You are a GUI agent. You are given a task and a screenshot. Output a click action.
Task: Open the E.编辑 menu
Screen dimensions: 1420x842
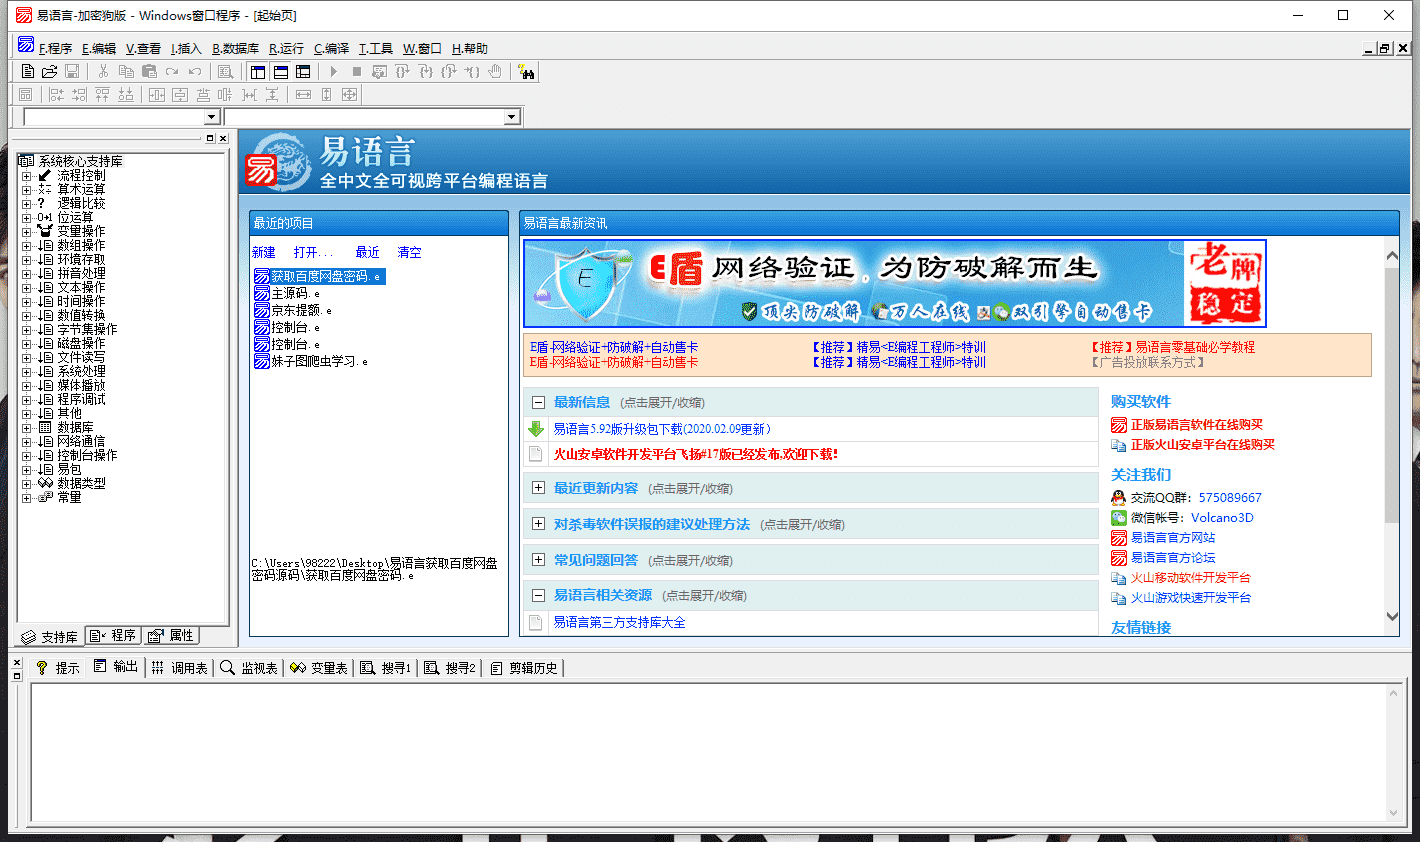[99, 48]
